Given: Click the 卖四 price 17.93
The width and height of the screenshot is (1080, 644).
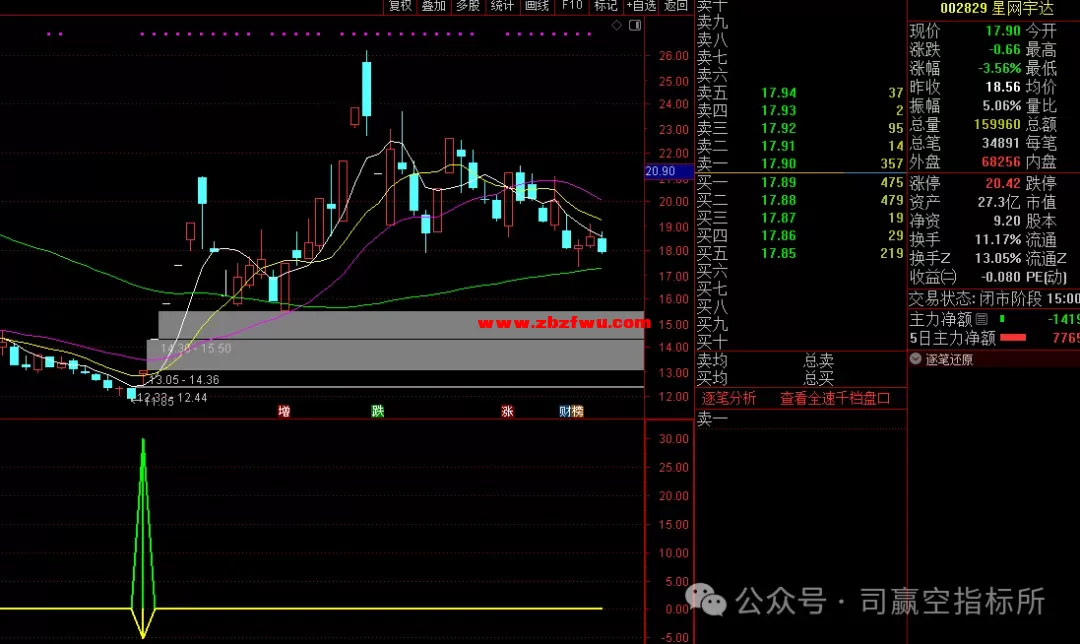Looking at the screenshot, I should (x=778, y=110).
